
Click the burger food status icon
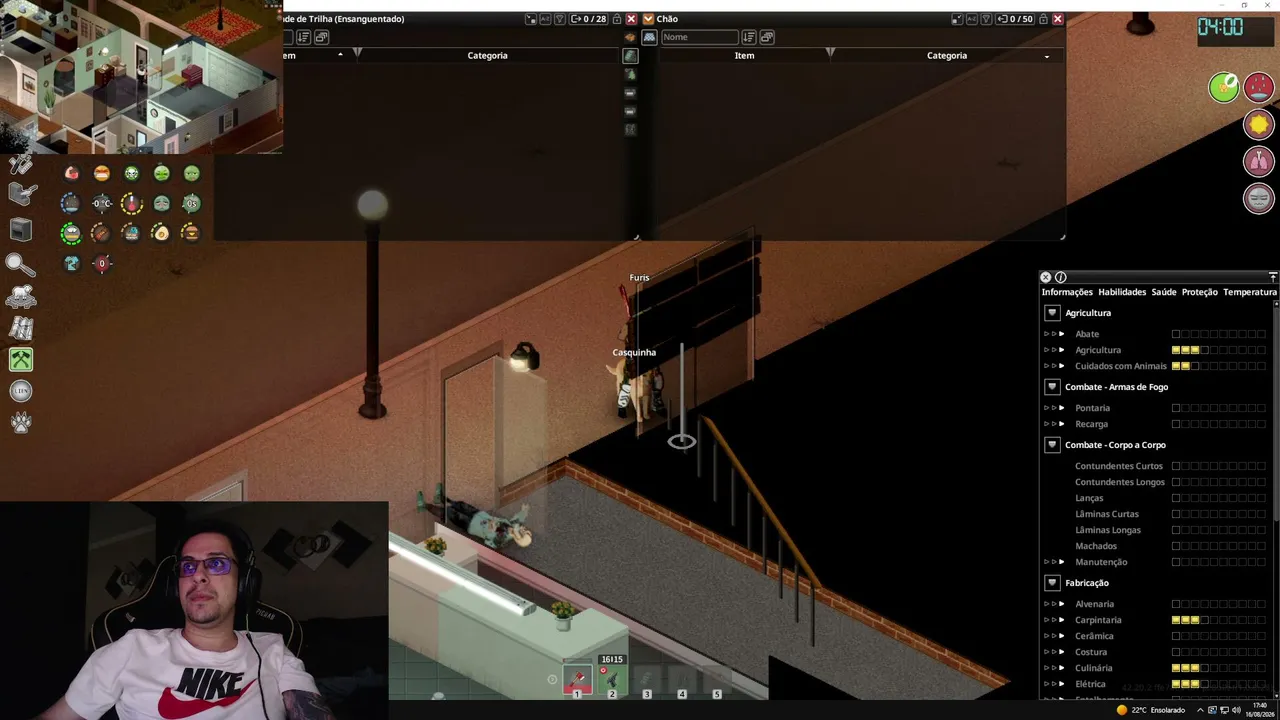pos(191,233)
